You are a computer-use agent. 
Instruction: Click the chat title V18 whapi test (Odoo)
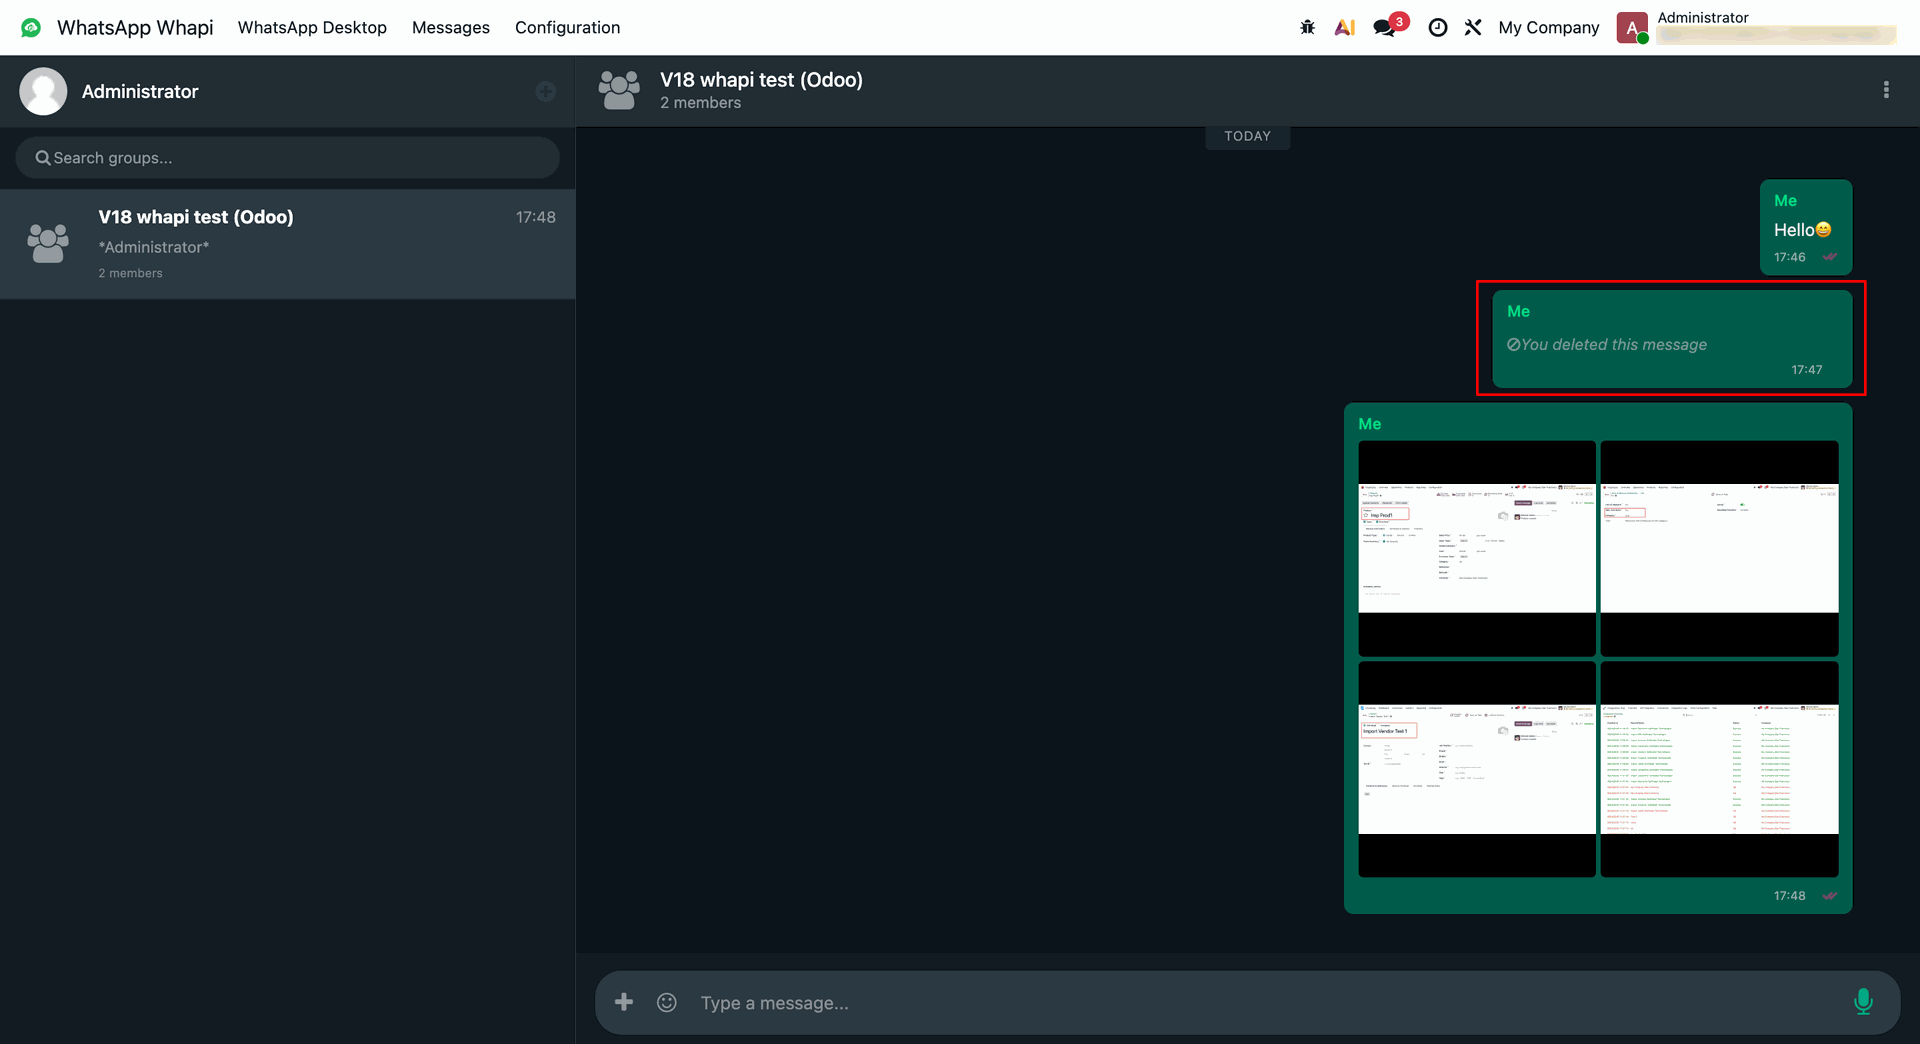(761, 80)
